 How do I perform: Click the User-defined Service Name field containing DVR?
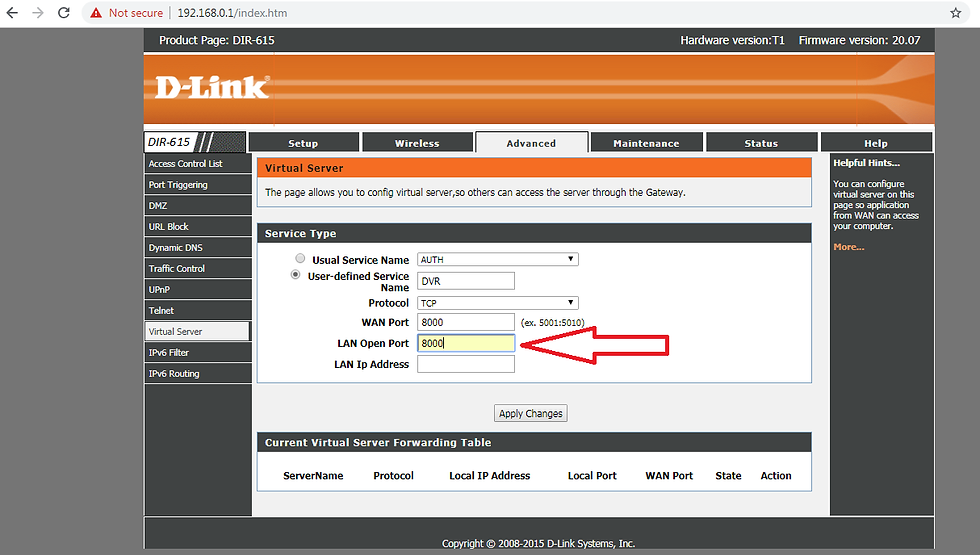(466, 281)
